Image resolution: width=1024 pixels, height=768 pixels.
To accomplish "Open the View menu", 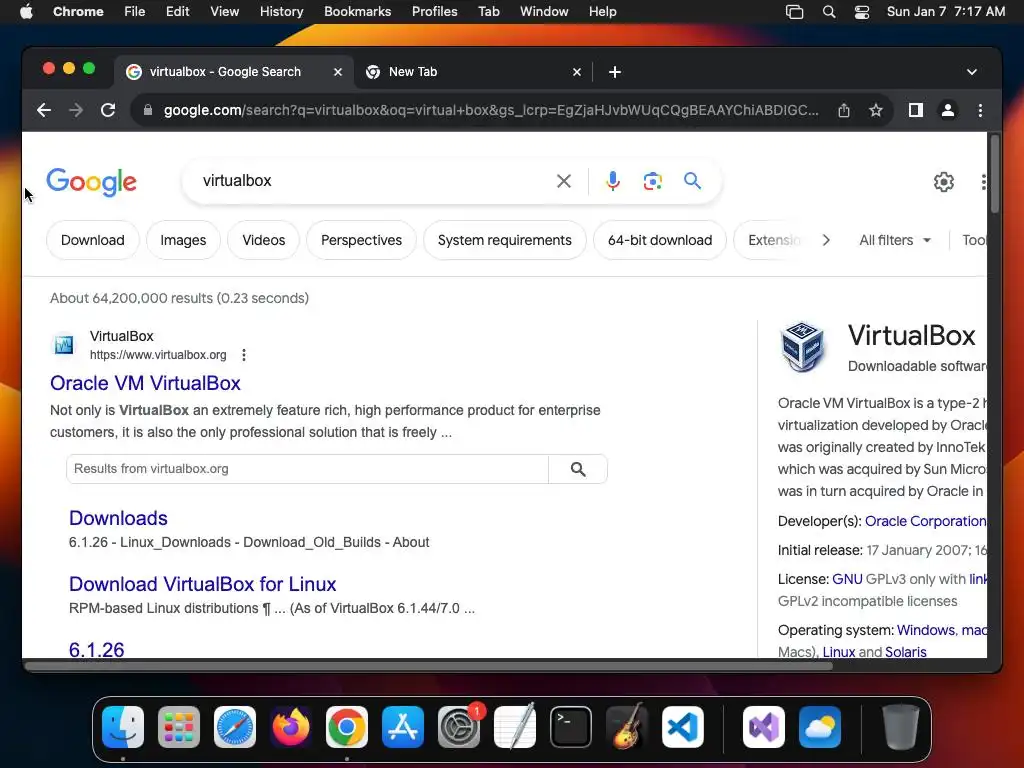I will click(x=224, y=12).
